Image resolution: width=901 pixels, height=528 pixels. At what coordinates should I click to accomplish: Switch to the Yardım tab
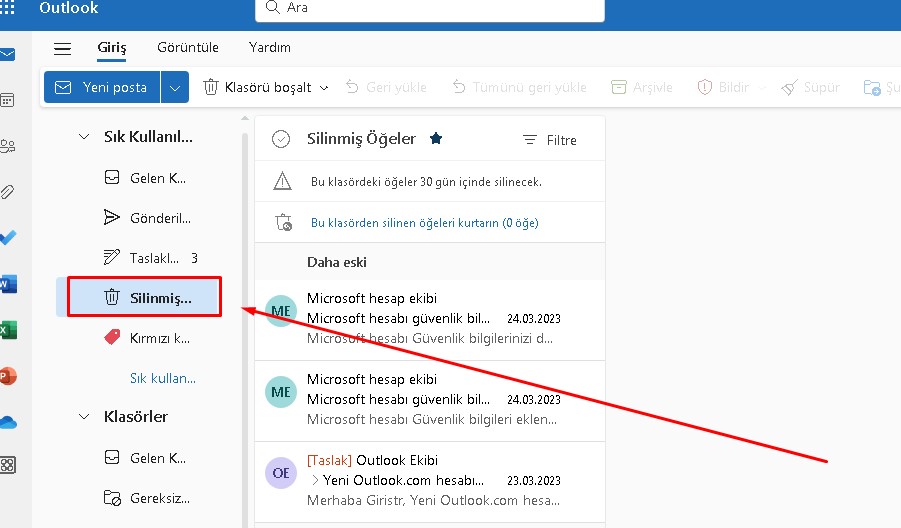(x=269, y=48)
